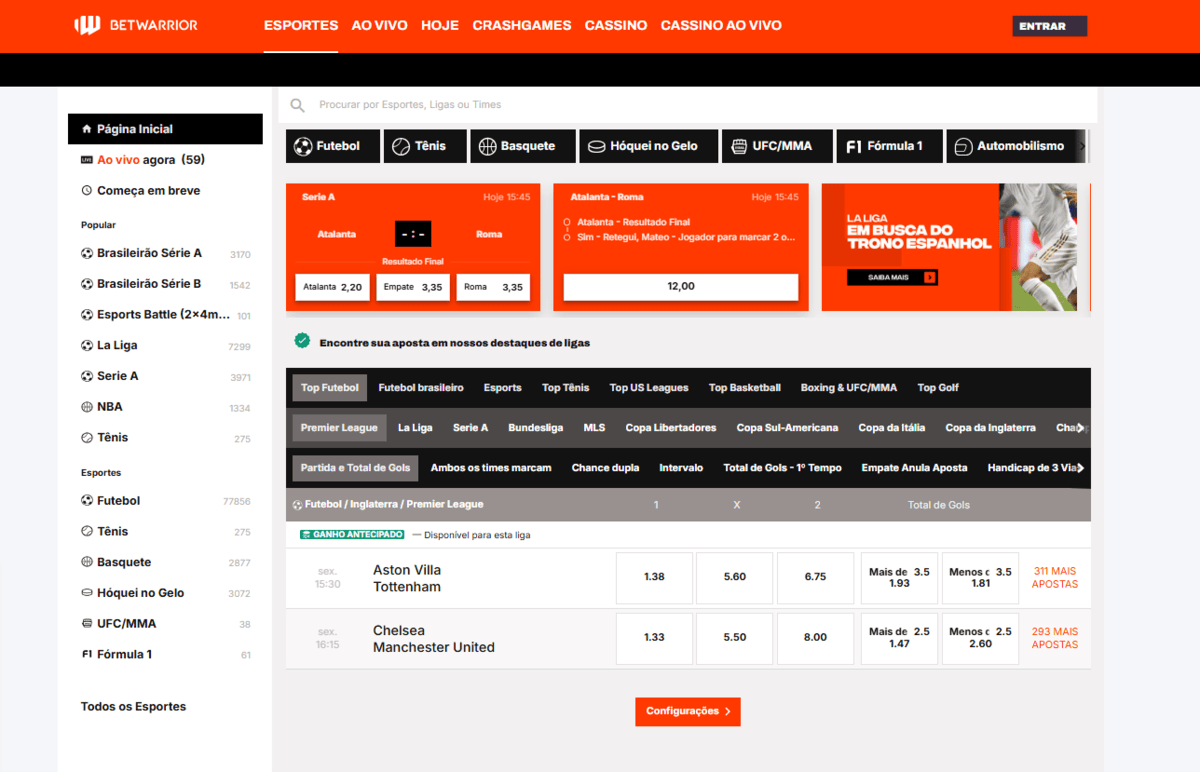
Task: Switch to Futebol brasileiro tab
Action: 421,388
